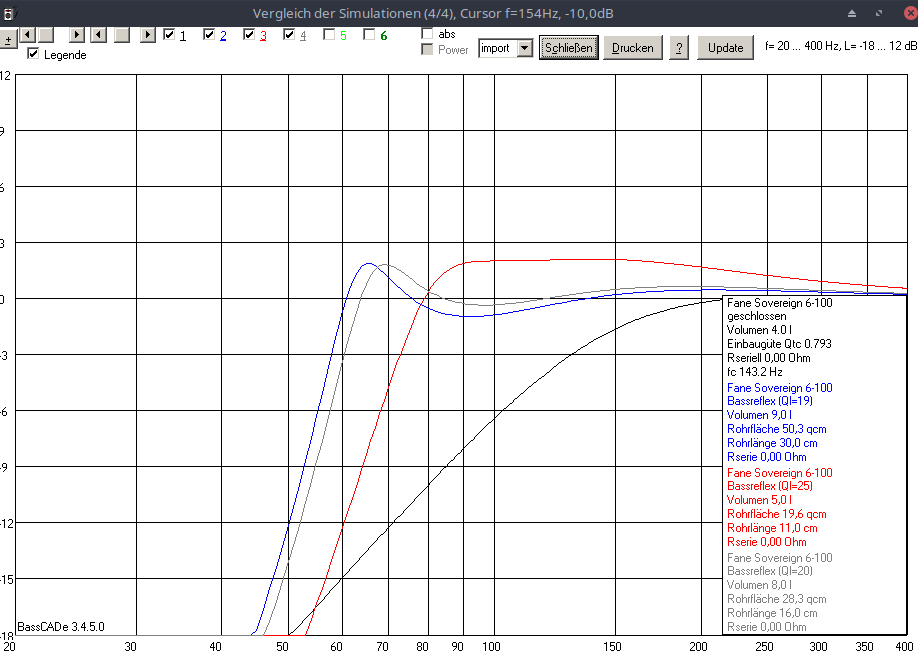This screenshot has width=918, height=660.
Task: Click the title bar shade-up arrow icon
Action: click(852, 13)
